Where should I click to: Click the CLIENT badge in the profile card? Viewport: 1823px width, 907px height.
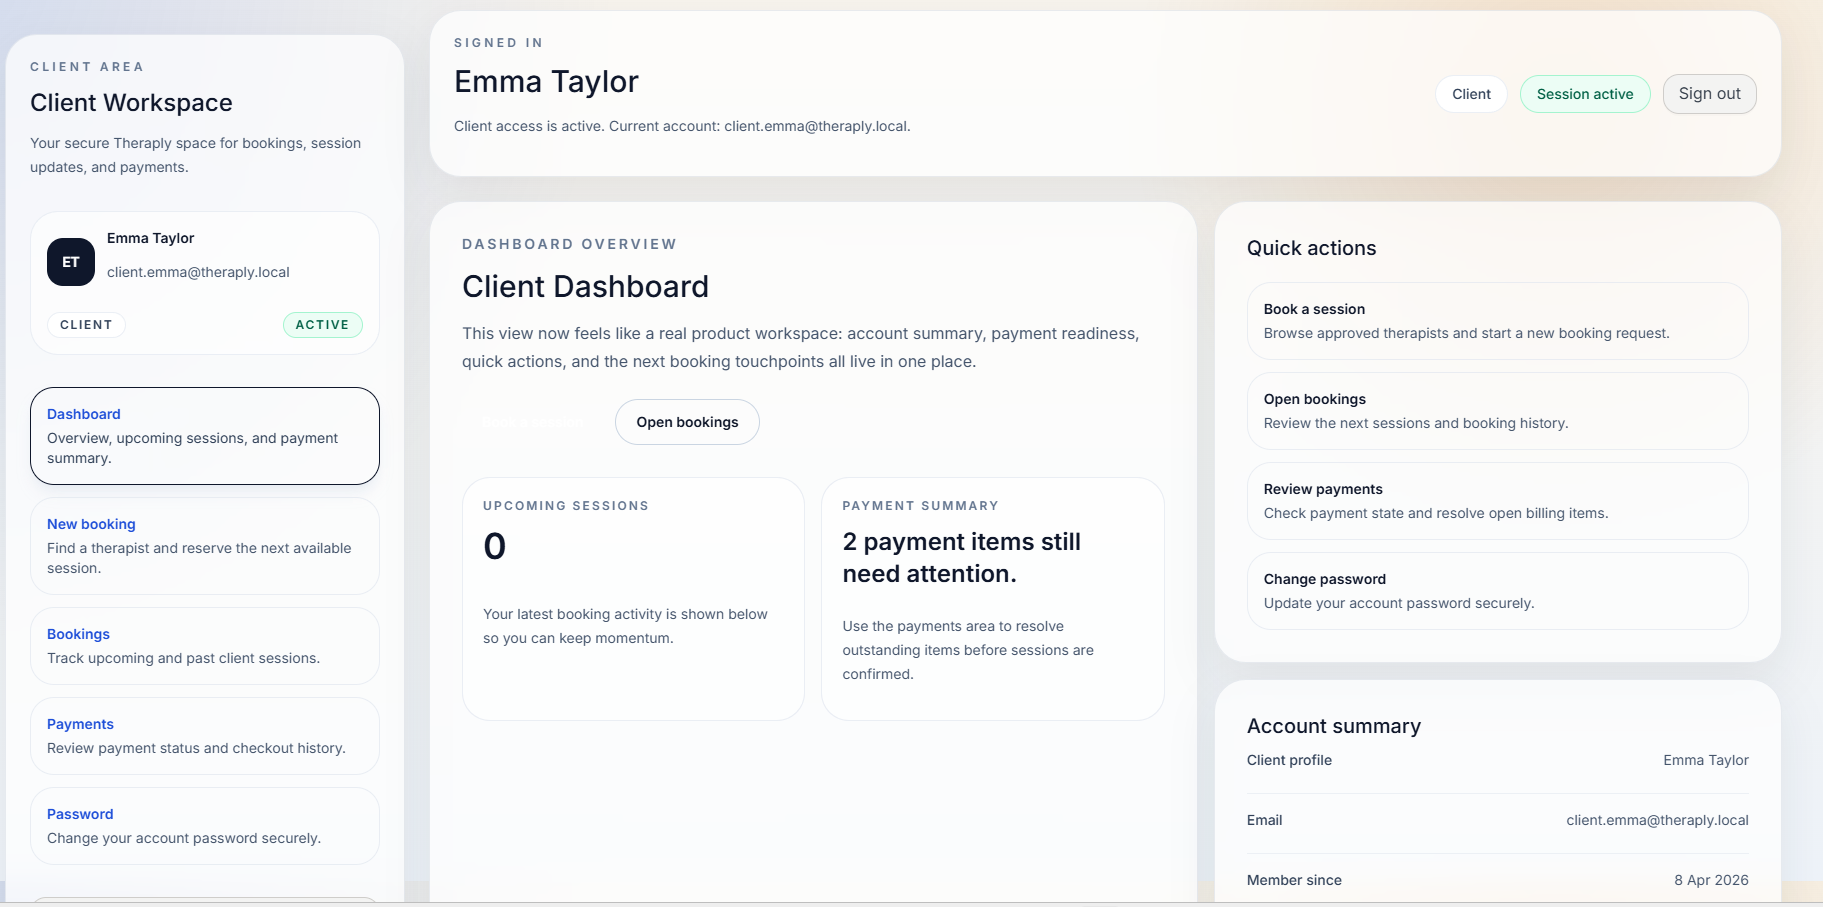86,325
